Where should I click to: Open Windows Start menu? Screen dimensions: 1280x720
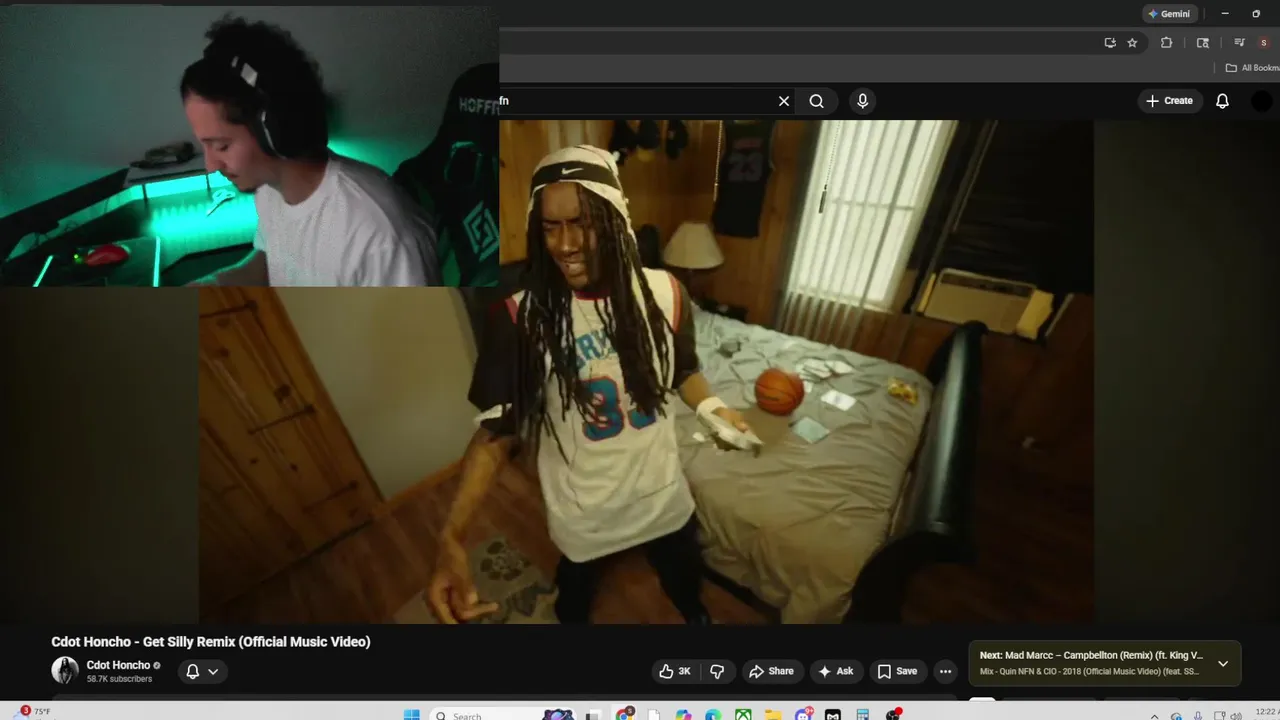tap(411, 715)
